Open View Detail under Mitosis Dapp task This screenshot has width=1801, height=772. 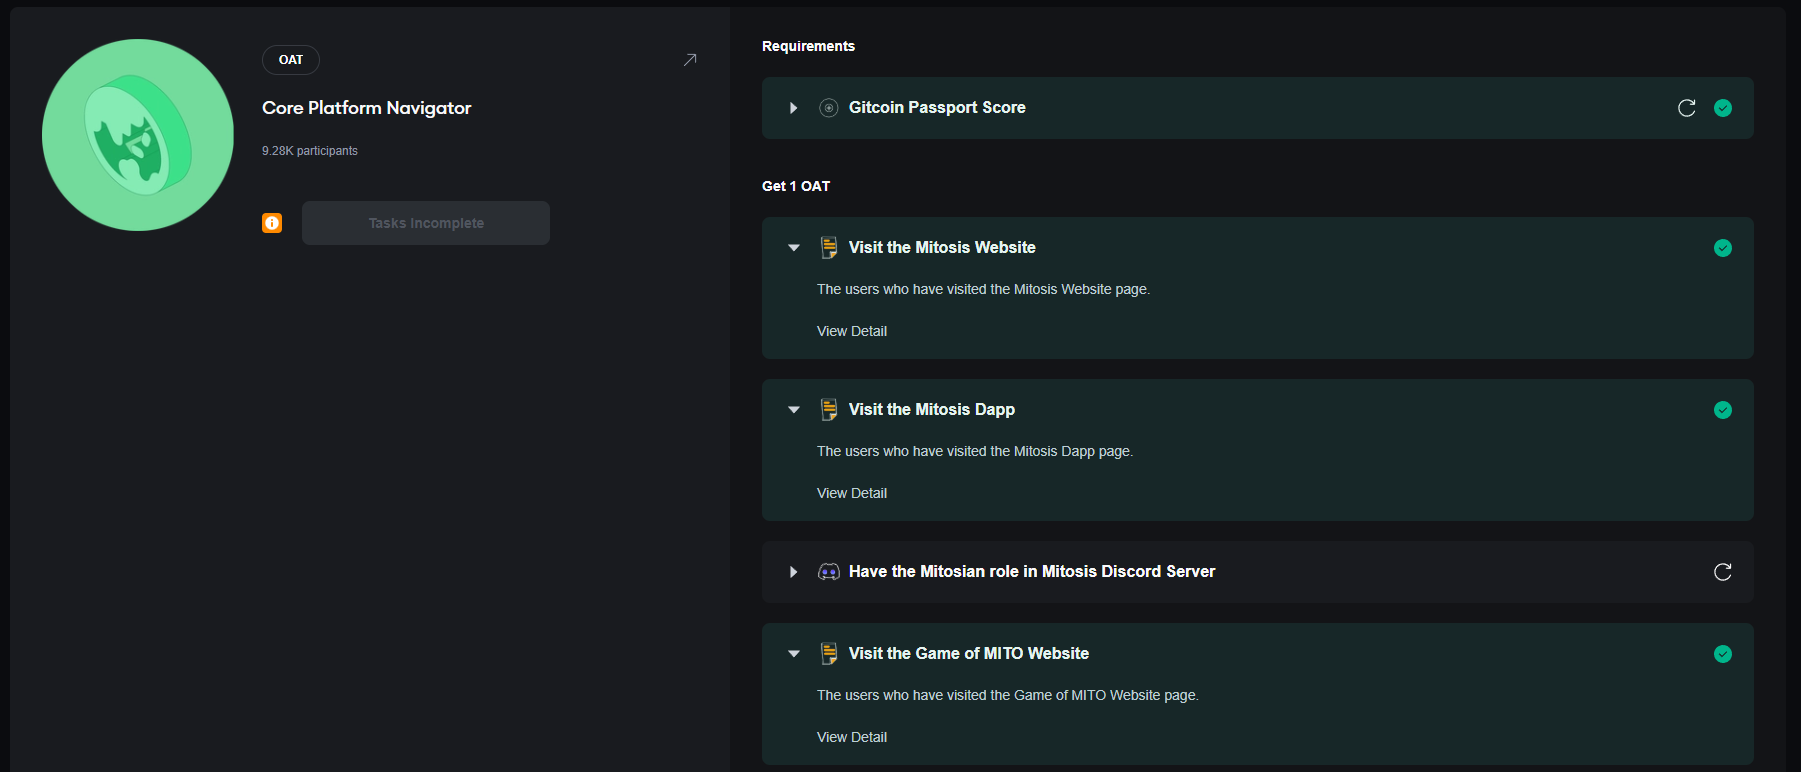point(852,493)
